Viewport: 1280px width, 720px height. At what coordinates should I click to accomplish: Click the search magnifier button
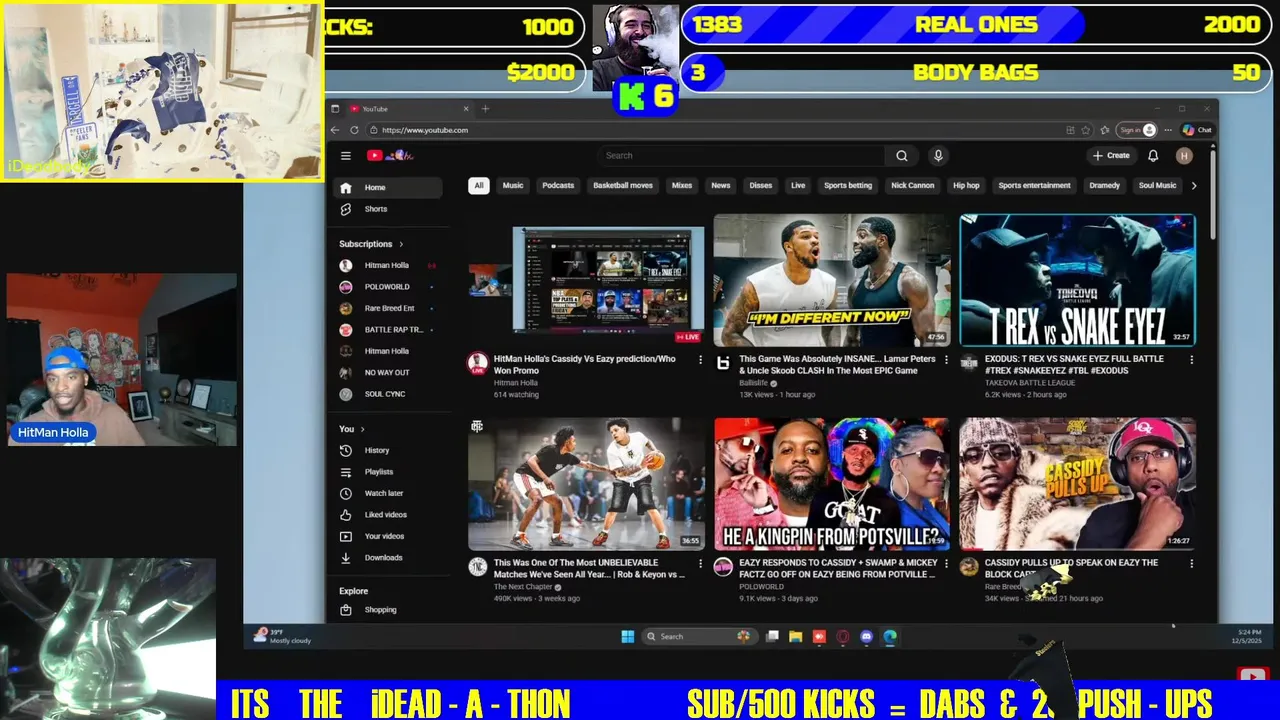coord(901,155)
